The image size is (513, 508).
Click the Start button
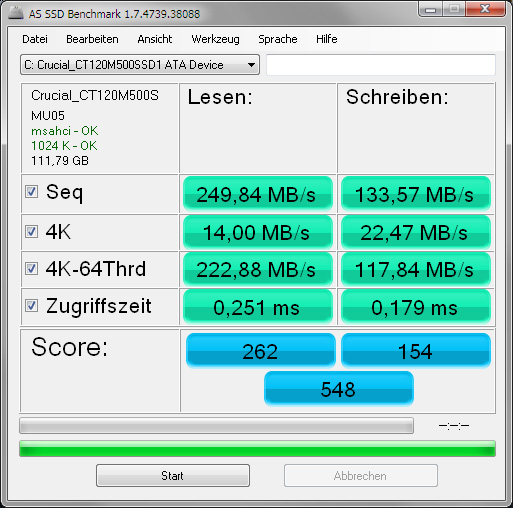(x=173, y=476)
